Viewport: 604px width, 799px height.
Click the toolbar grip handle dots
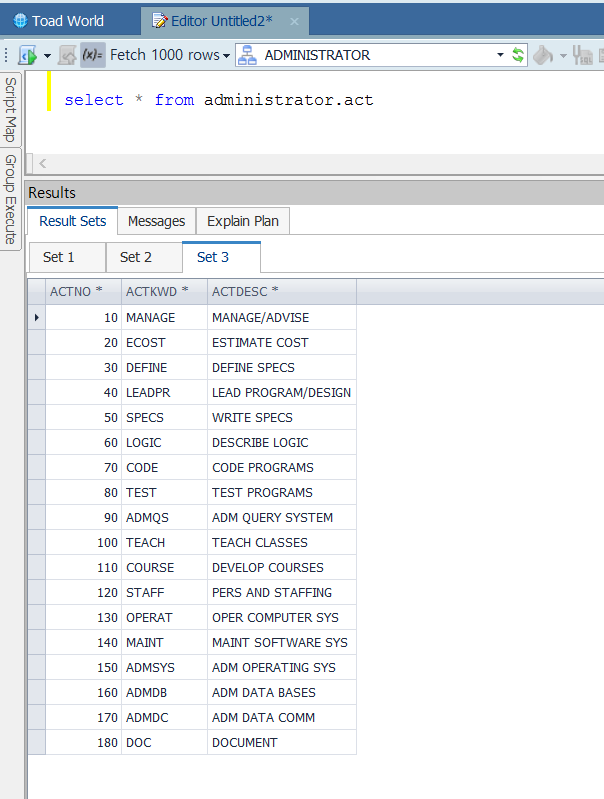point(6,55)
